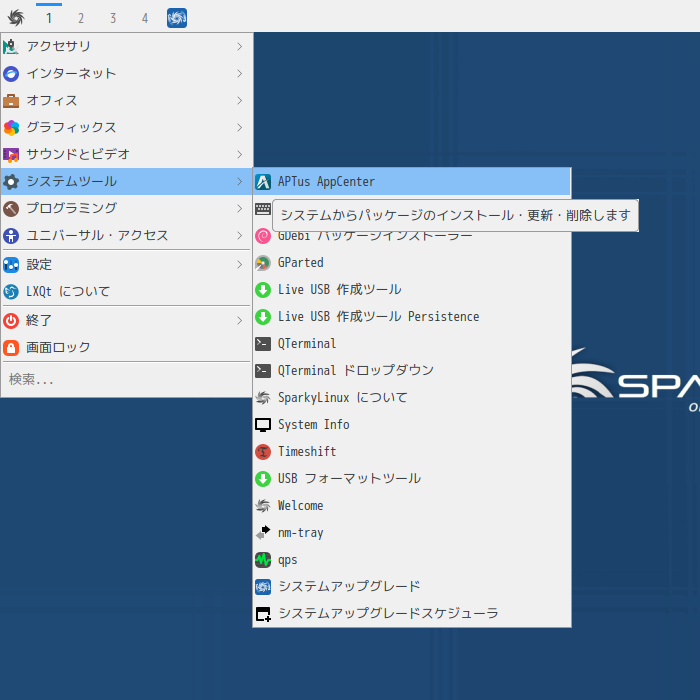
Task: Click the keyboard icon below APTus AppCenter
Action: (263, 208)
